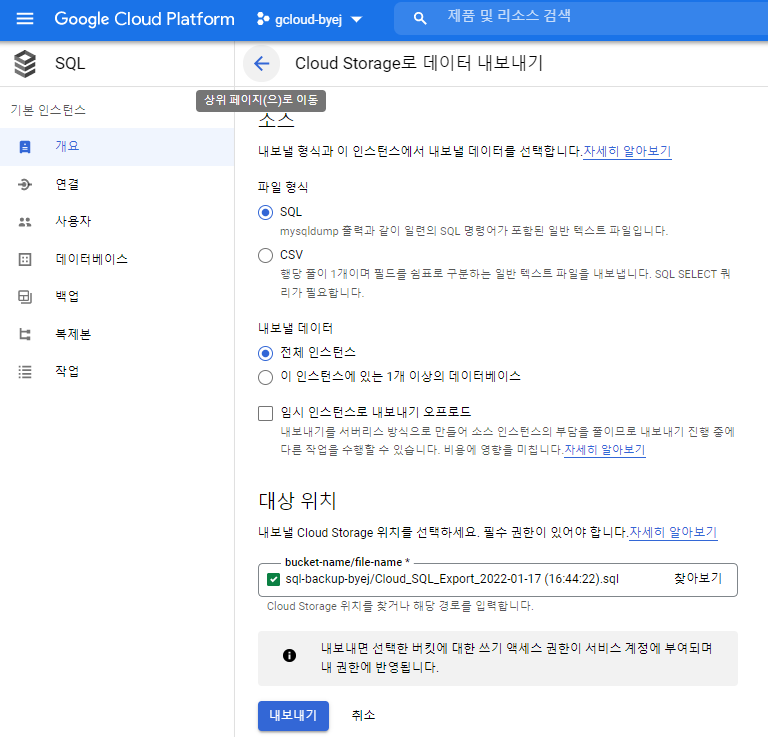Open the 작업 sidebar menu item
Screen dimensions: 768x737
point(117,371)
